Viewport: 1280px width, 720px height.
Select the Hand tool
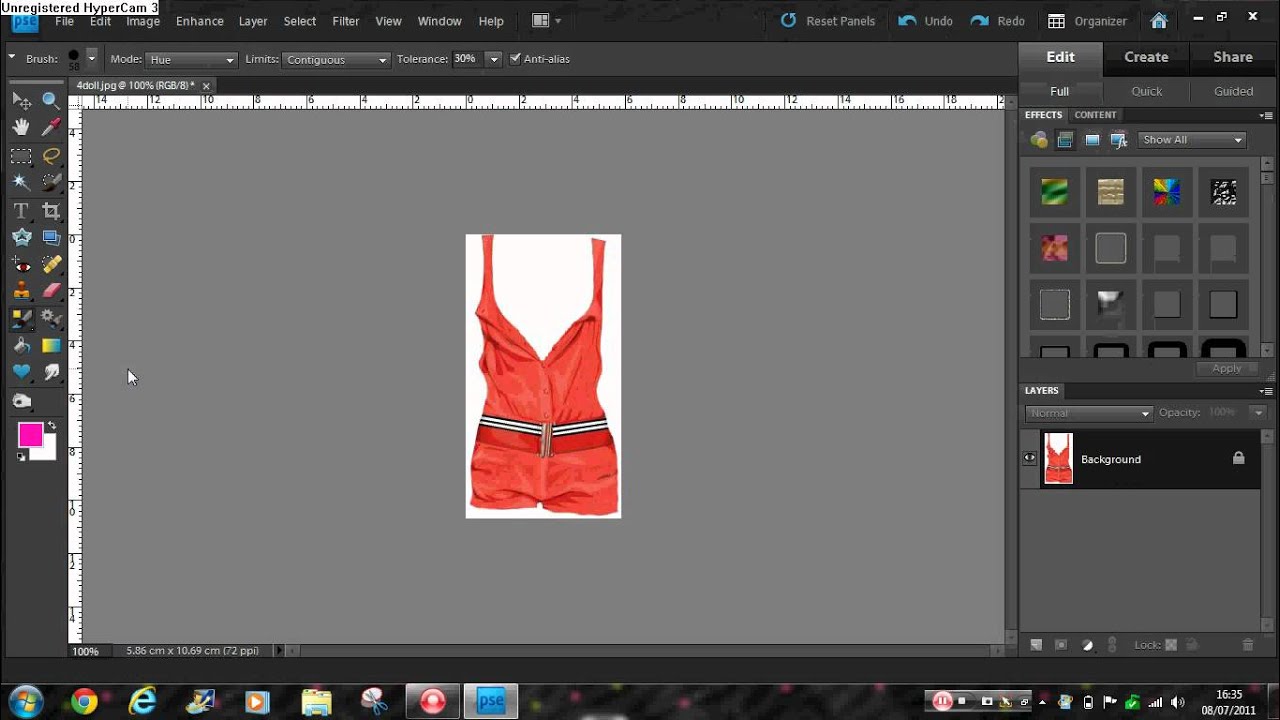point(21,127)
